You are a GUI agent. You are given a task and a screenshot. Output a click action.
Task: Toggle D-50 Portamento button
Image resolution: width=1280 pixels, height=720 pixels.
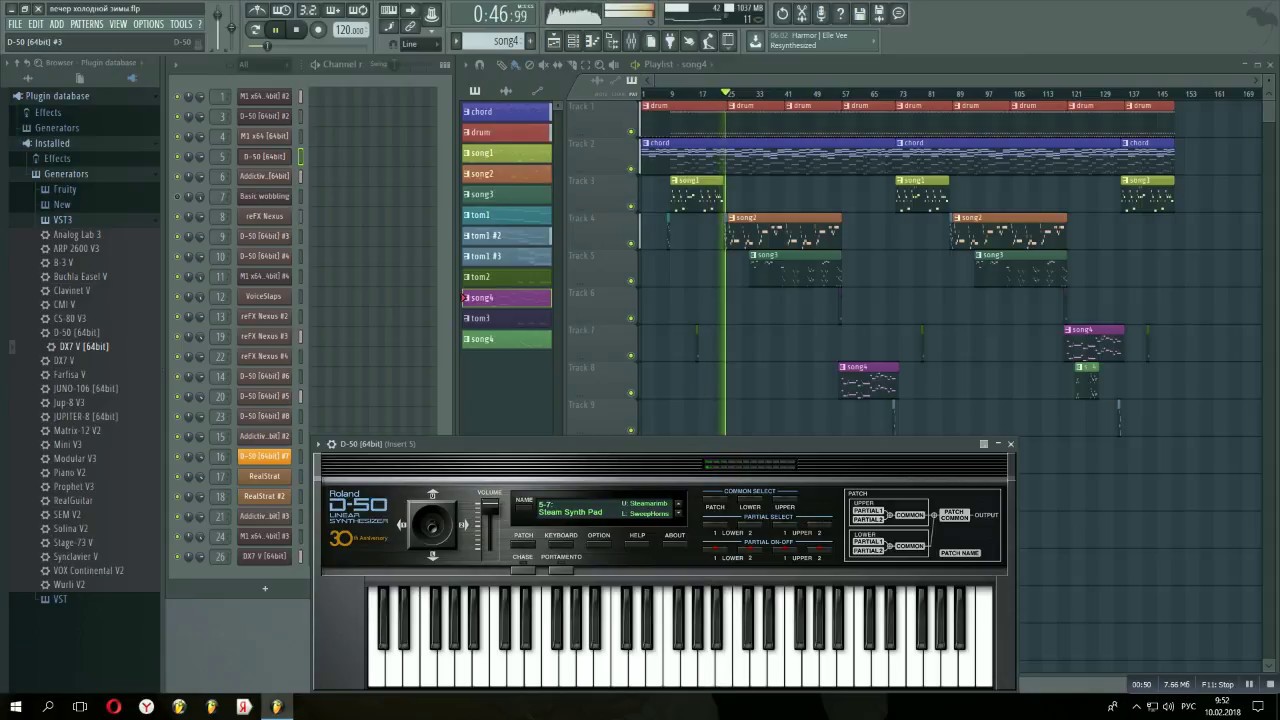pyautogui.click(x=561, y=570)
